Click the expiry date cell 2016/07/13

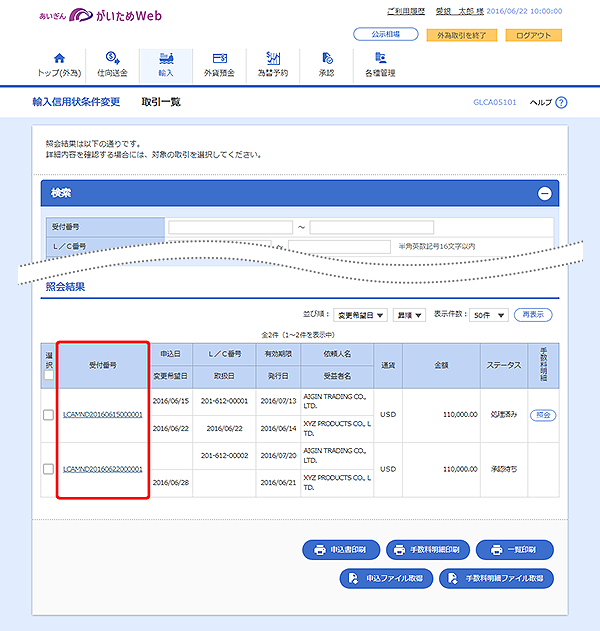click(278, 401)
